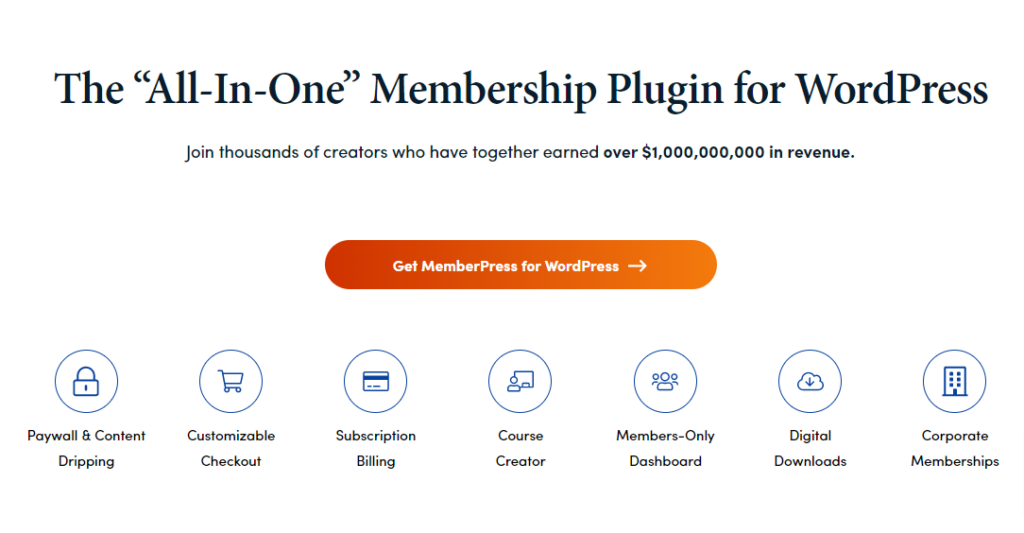
Task: Open the Paywall & Content Dripping label
Action: coord(86,448)
